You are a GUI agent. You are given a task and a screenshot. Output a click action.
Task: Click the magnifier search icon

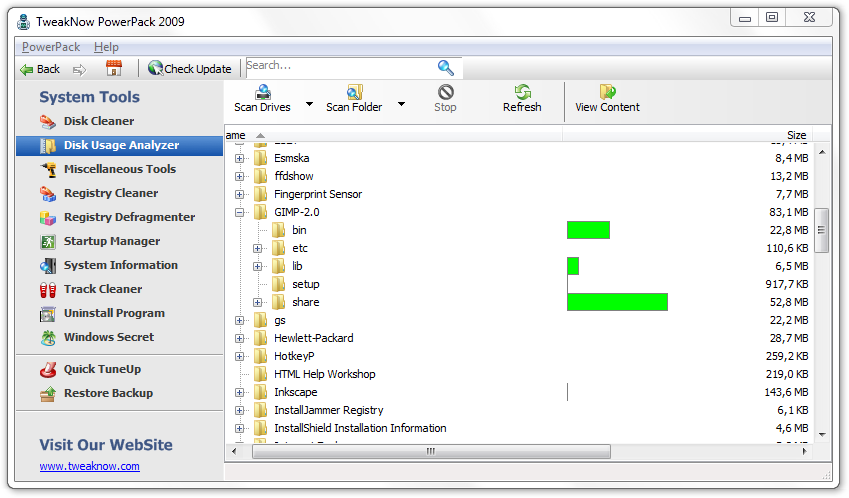click(x=446, y=68)
